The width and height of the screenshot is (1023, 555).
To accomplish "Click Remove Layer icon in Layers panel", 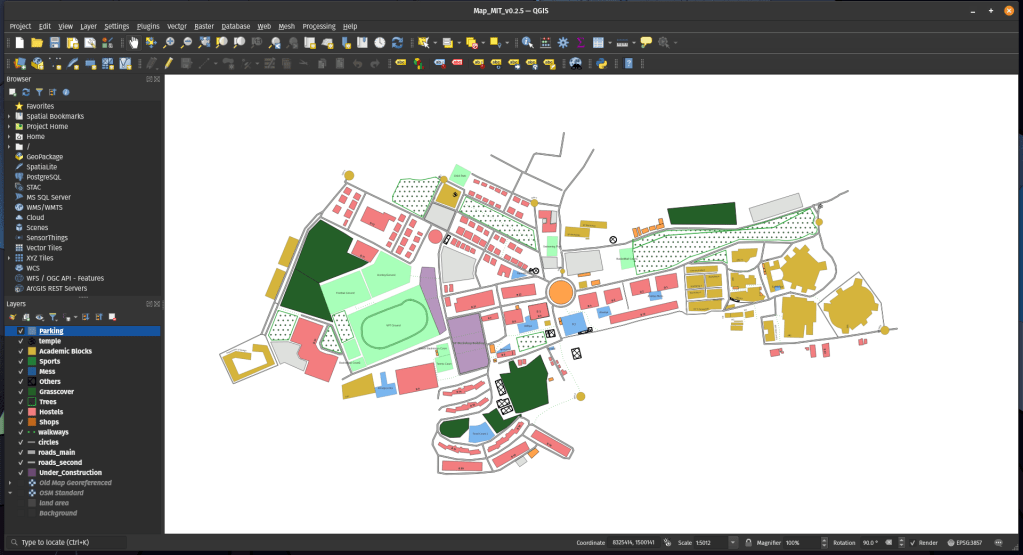I will click(113, 316).
